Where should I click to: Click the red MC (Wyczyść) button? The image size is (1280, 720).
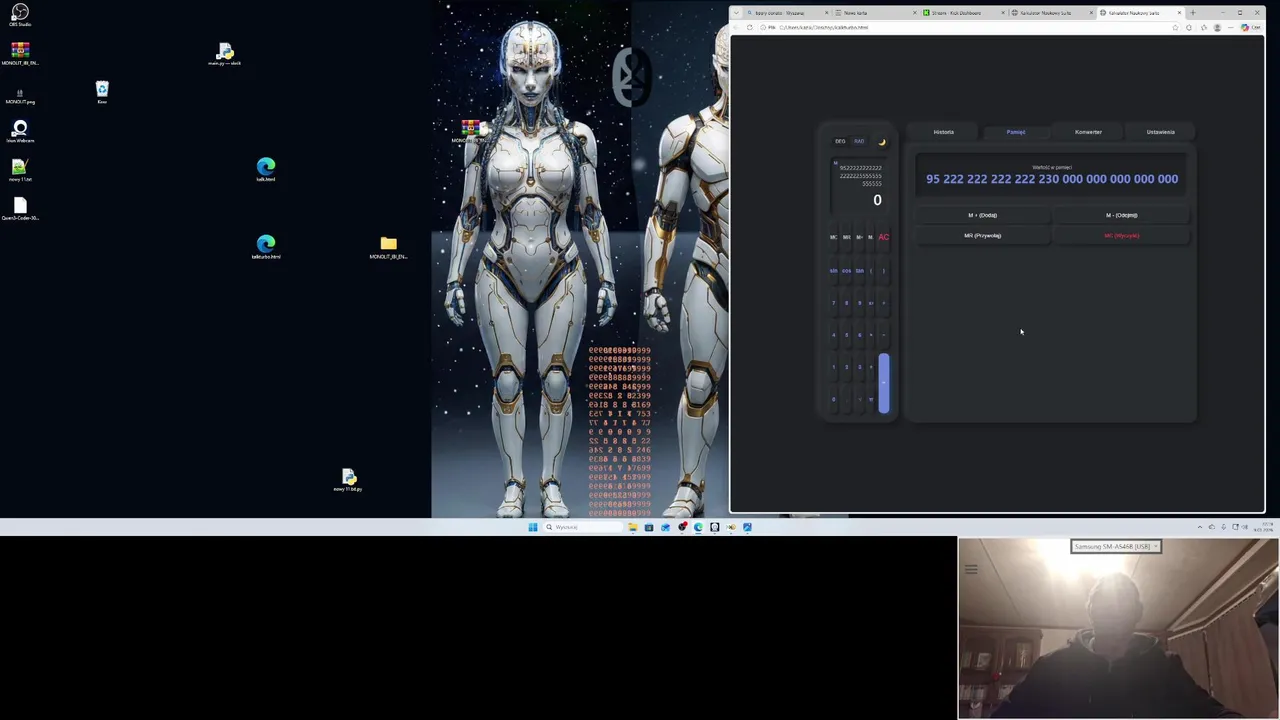pyautogui.click(x=1122, y=236)
